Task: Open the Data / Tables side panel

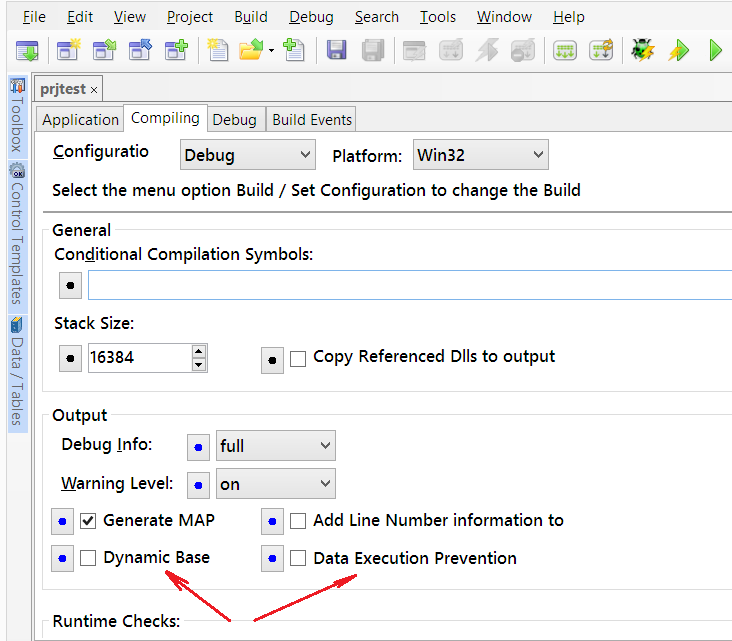Action: [x=17, y=371]
